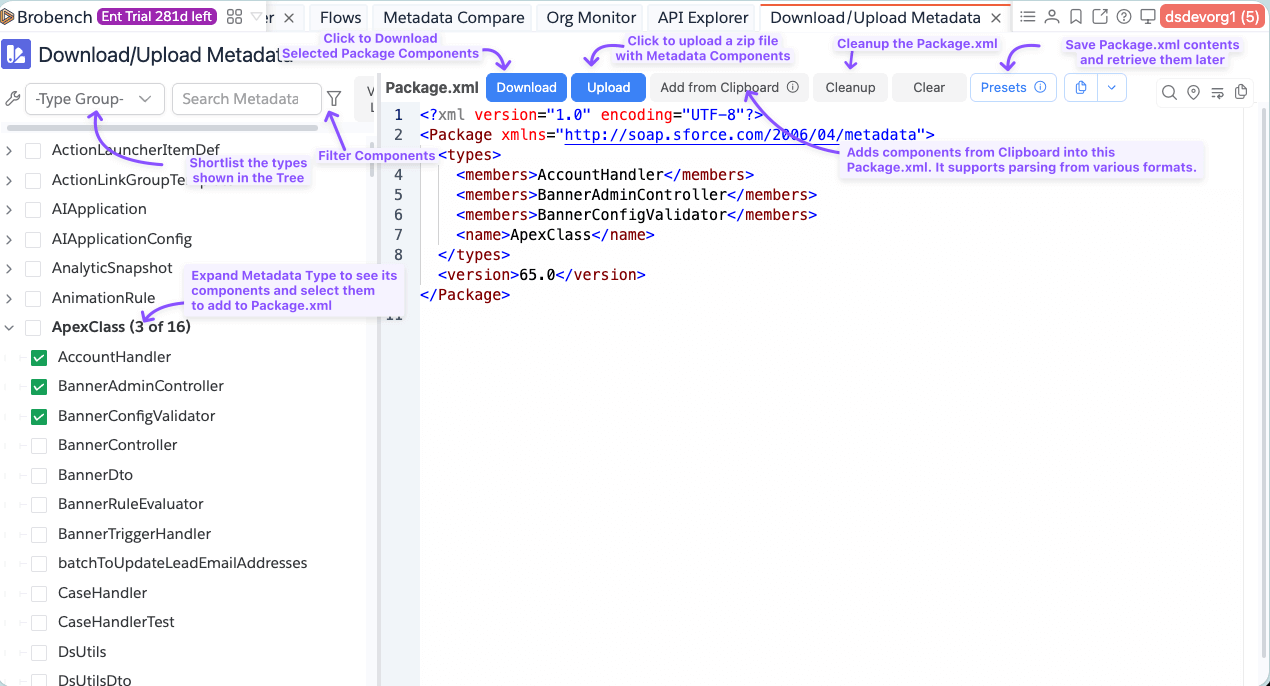Click the bookmark icon in top bar
Screen dimensions: 1270x686
tap(1076, 17)
